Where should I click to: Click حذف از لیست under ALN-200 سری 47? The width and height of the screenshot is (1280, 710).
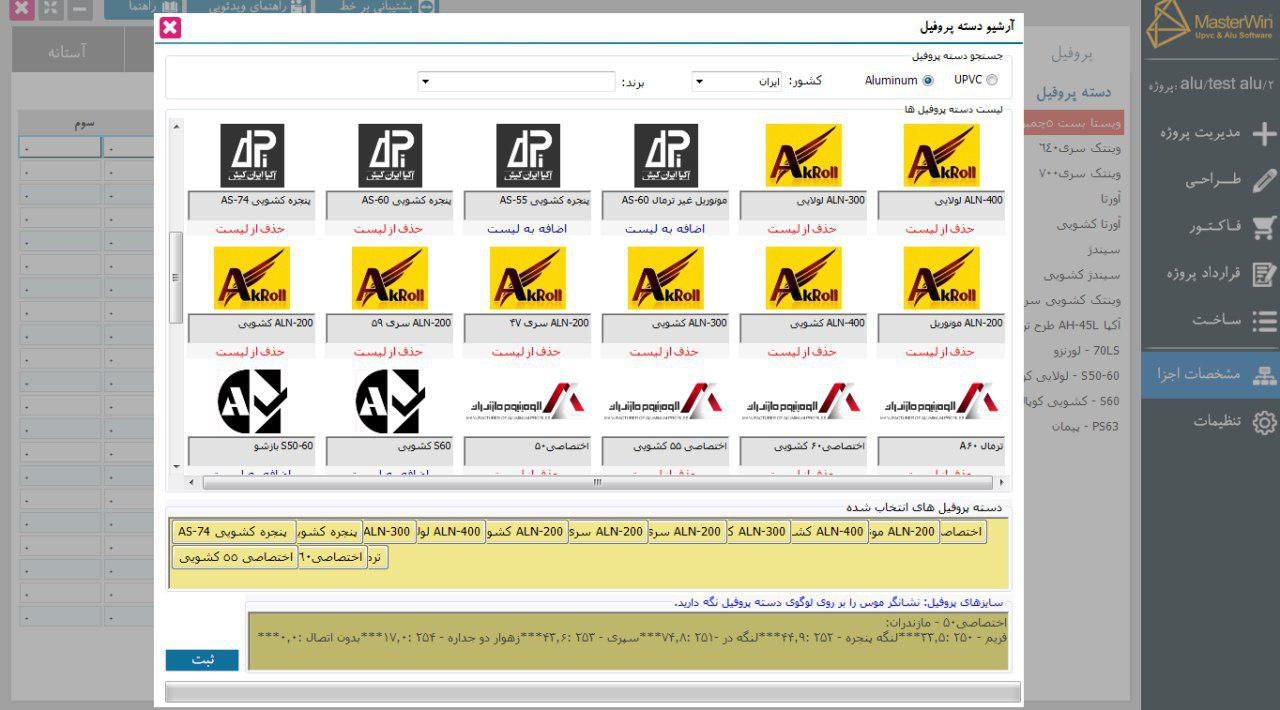coord(526,352)
